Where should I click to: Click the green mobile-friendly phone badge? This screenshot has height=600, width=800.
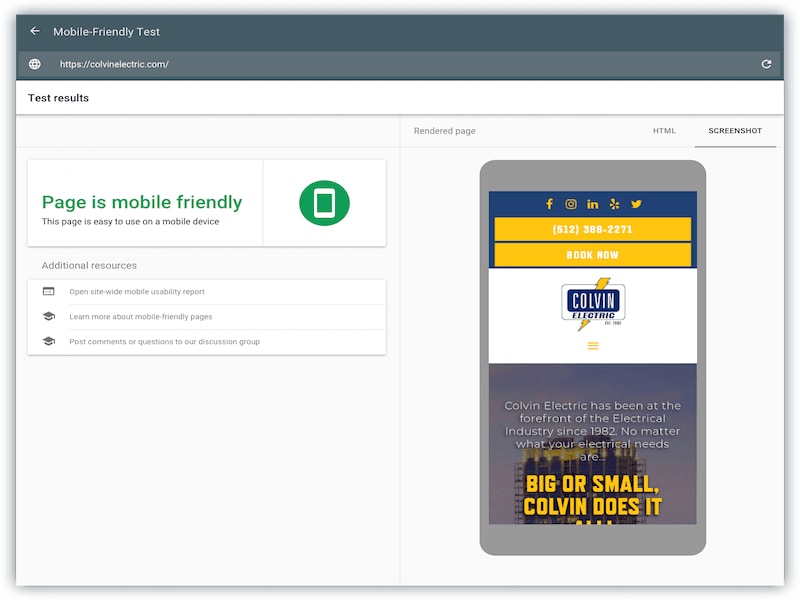(x=323, y=202)
